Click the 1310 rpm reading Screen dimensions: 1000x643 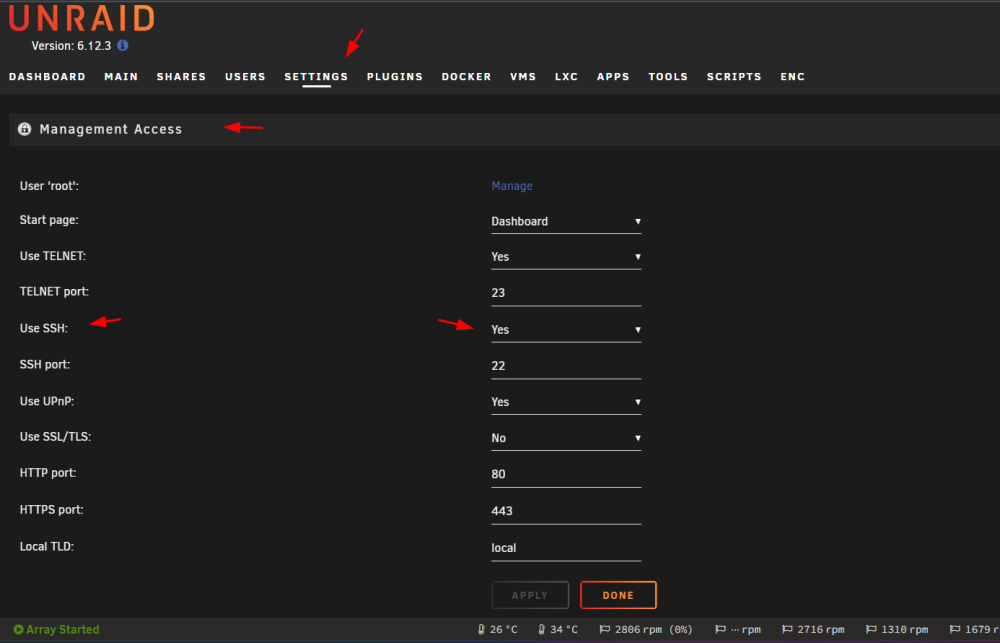(904, 630)
